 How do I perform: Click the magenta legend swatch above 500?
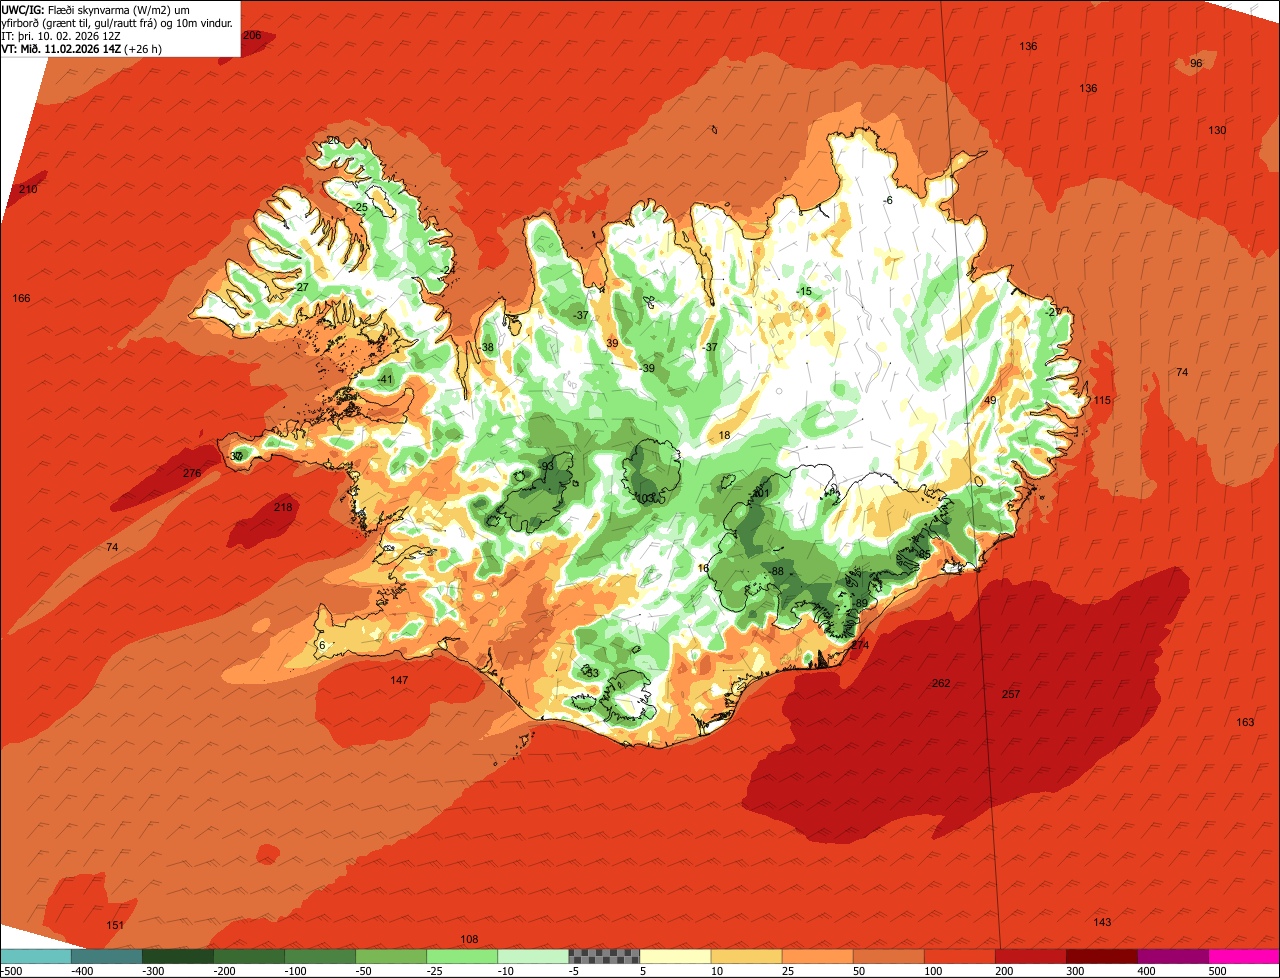[1243, 956]
